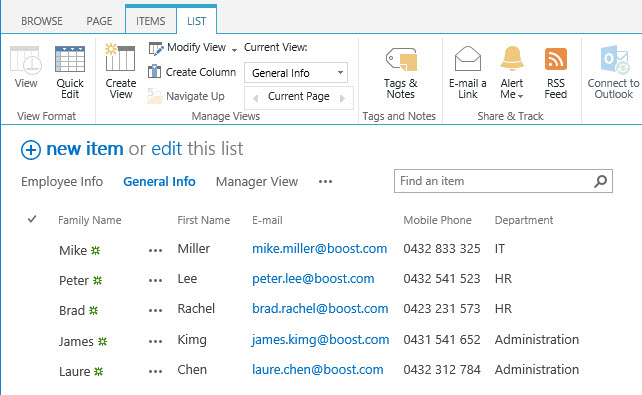Click the Peter family name cell
Screen dimensions: 642x395
pos(74,281)
